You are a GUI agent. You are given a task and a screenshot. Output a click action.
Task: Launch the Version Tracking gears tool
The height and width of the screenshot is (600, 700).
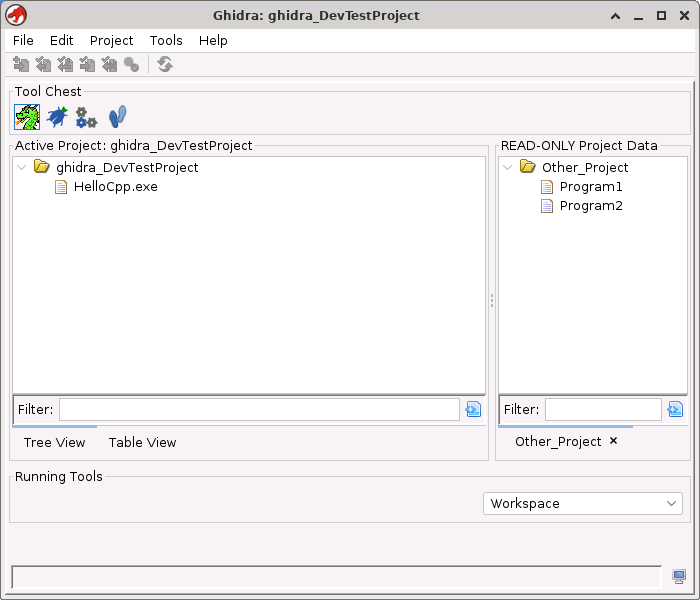click(86, 117)
